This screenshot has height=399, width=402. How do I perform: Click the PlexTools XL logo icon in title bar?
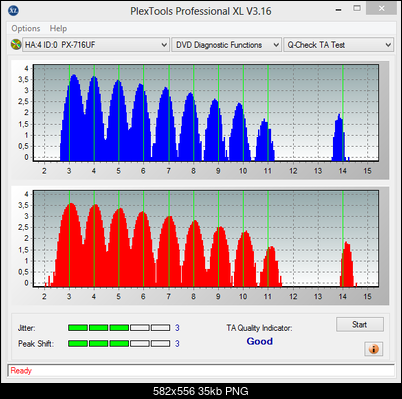(x=13, y=10)
